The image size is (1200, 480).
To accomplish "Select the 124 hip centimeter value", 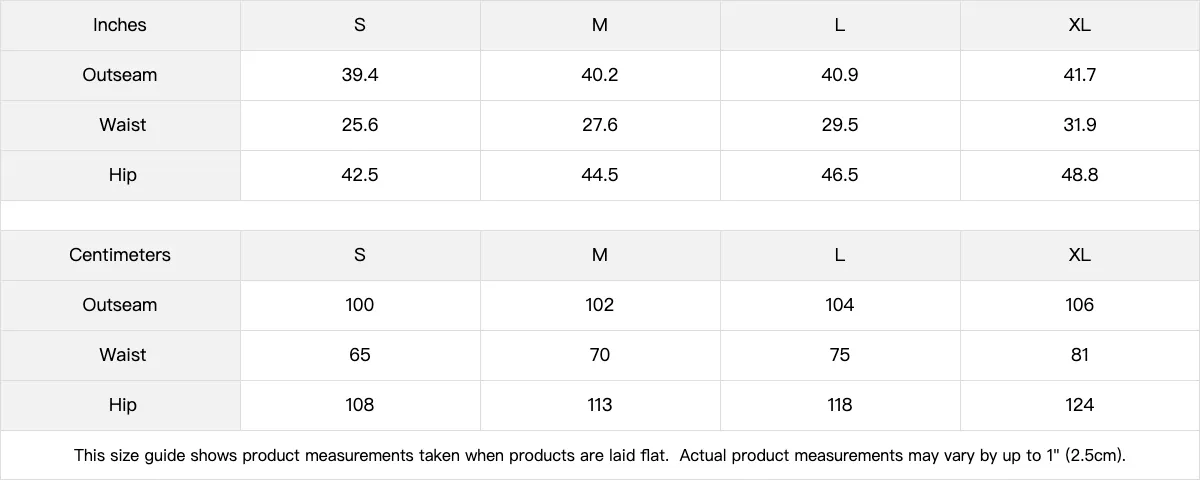I will pos(1079,405).
